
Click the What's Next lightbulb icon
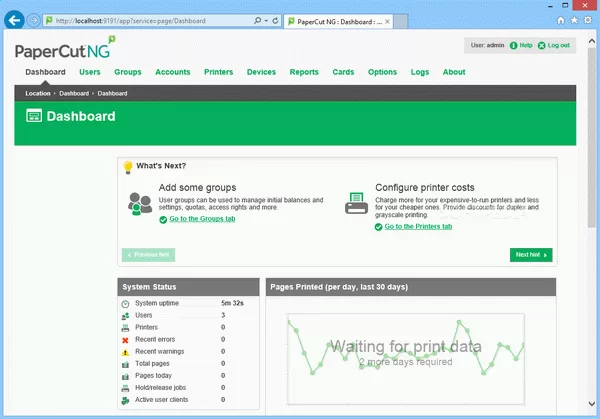128,167
